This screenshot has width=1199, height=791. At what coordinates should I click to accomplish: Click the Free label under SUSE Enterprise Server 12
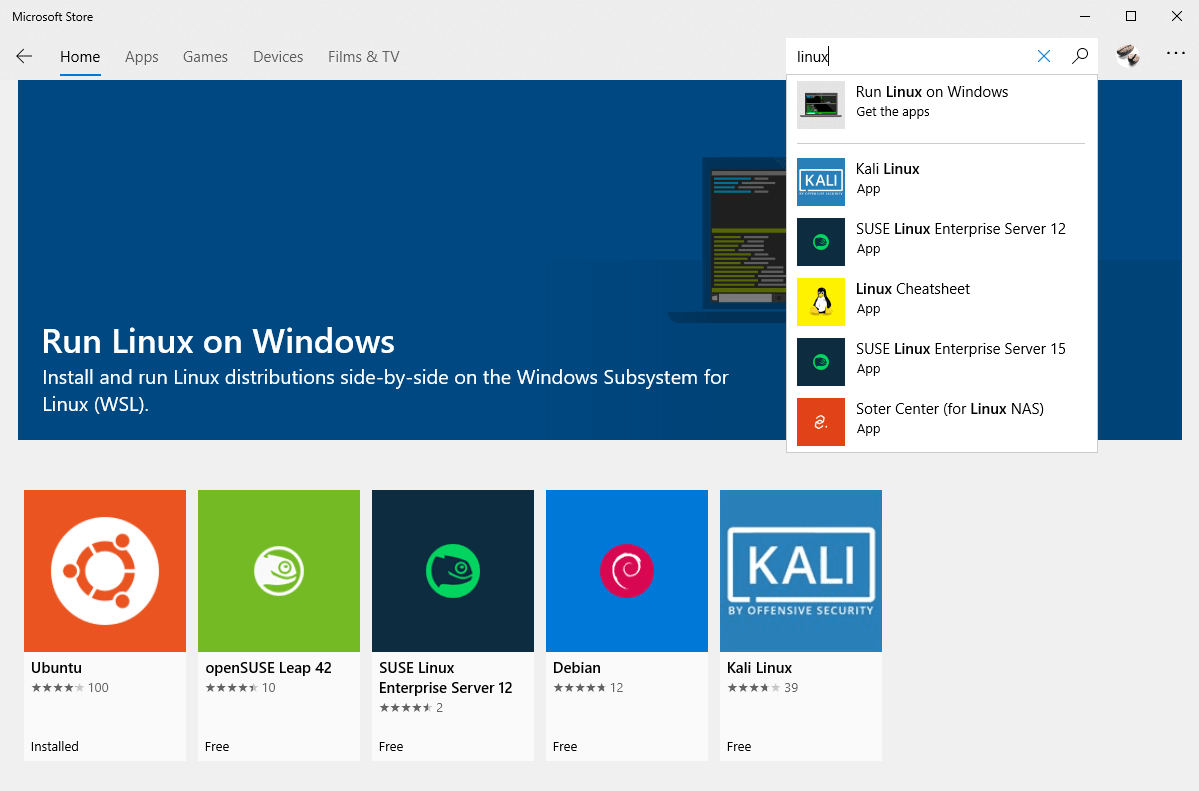[391, 747]
